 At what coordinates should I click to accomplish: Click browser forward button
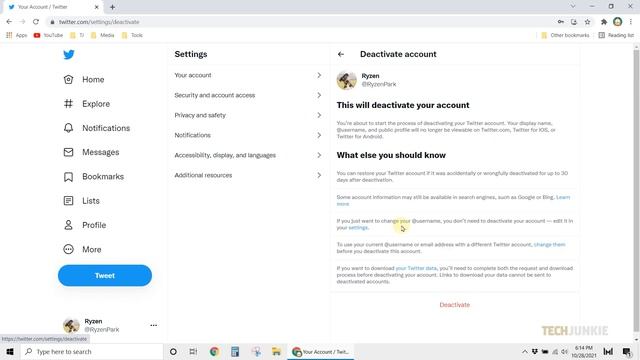click(x=22, y=22)
